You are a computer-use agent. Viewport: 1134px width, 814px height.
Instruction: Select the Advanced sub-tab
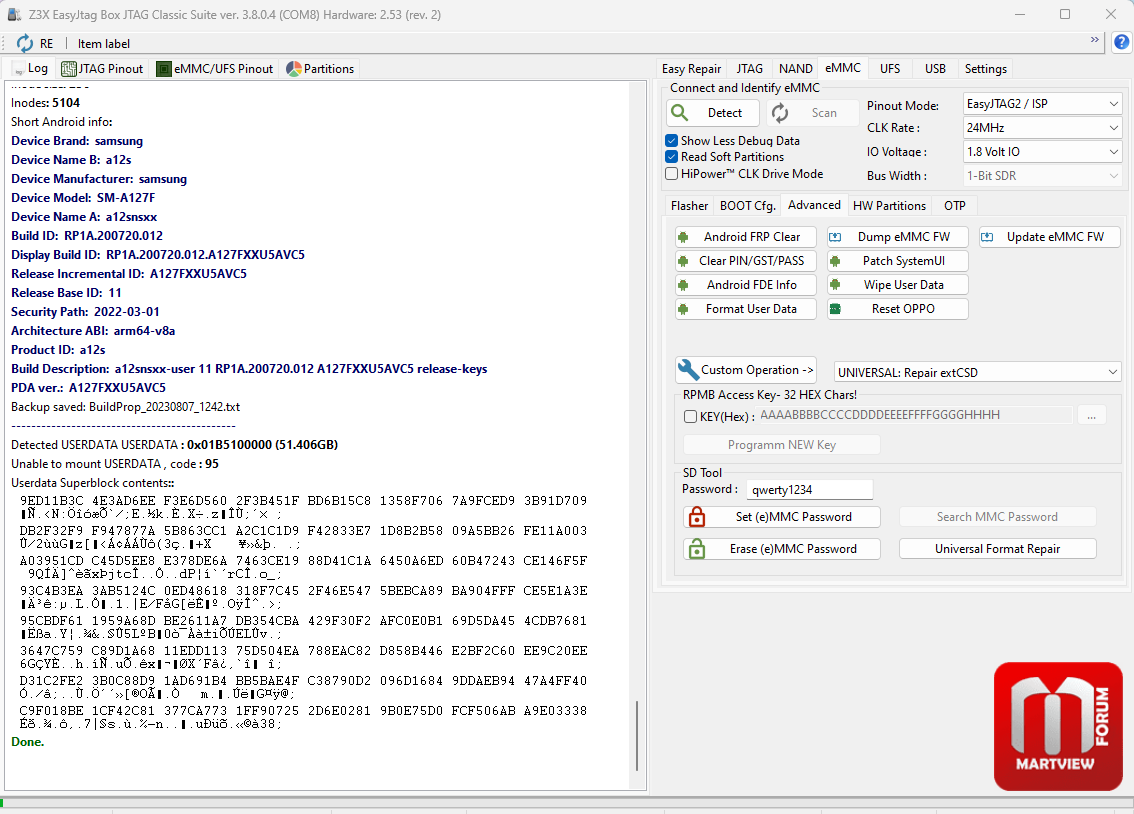point(814,205)
